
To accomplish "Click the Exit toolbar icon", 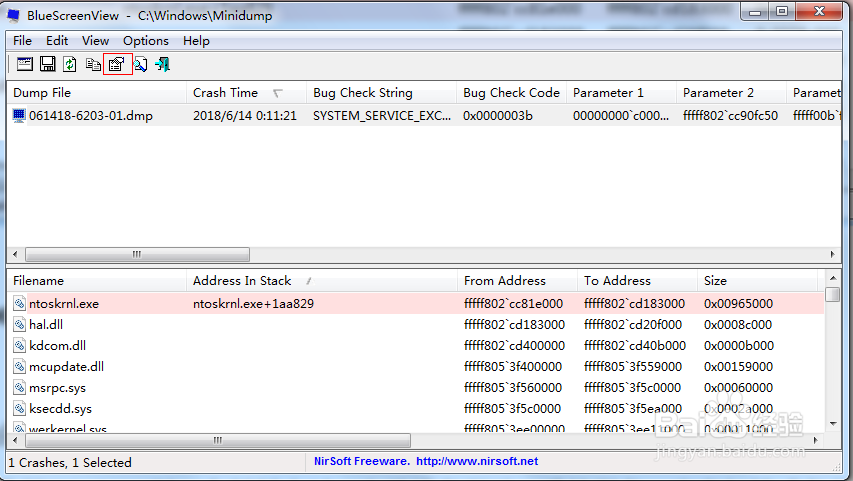I will (163, 64).
